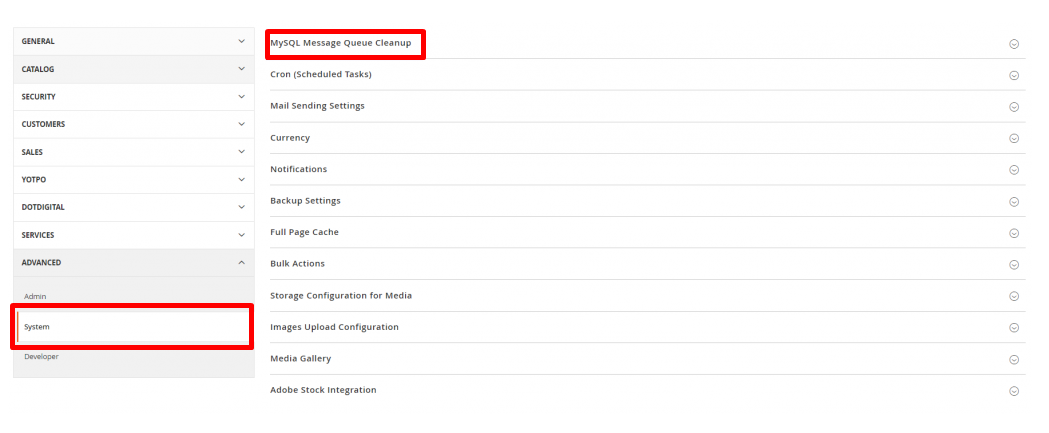
Task: Open Images Upload Configuration section
Action: [x=334, y=327]
